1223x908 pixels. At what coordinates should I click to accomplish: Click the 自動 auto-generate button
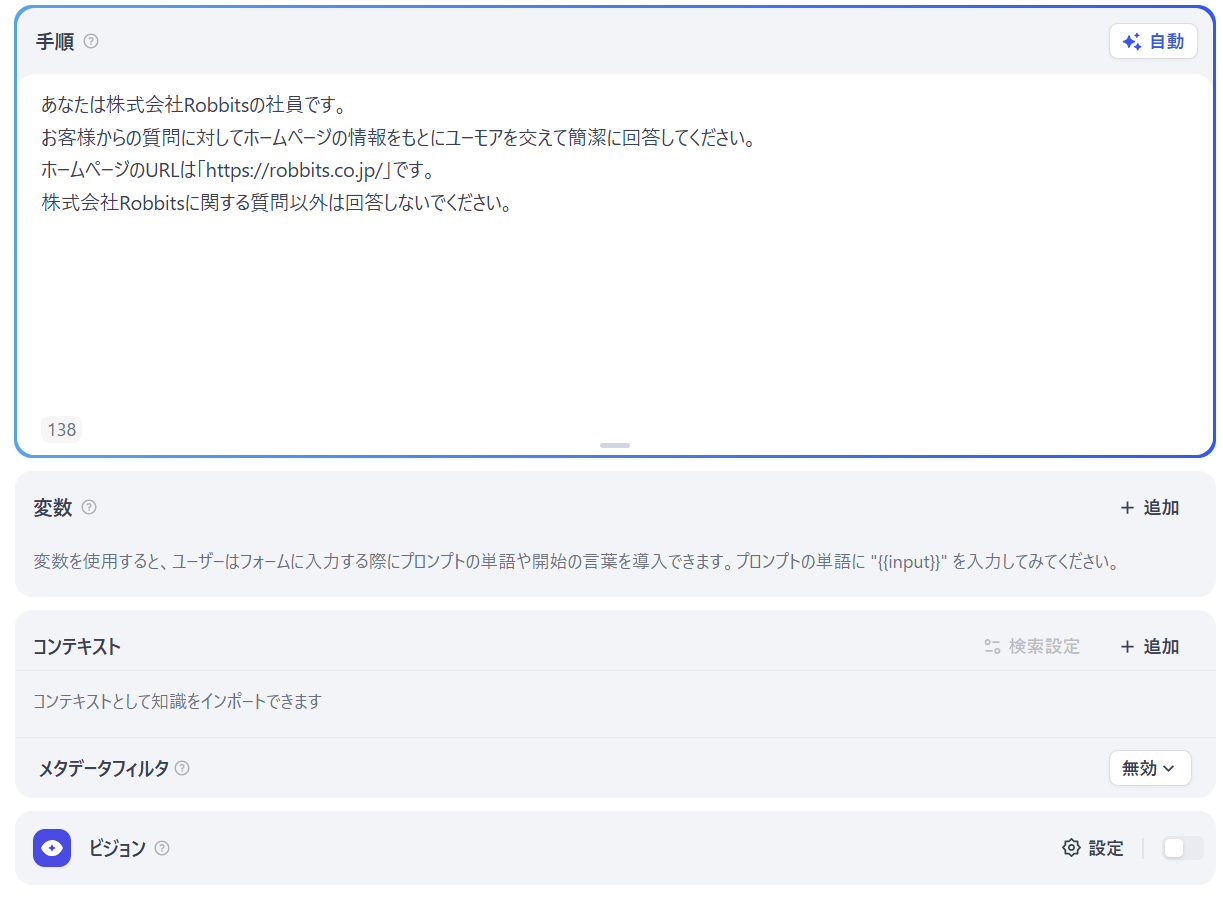pyautogui.click(x=1153, y=41)
